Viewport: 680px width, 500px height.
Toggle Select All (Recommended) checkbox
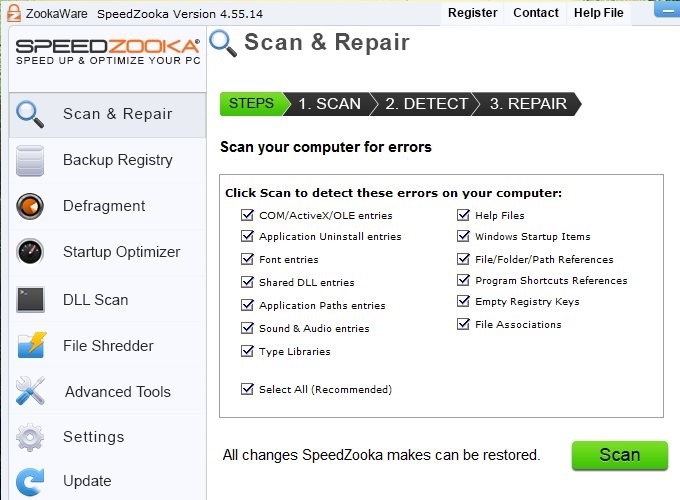coord(247,389)
